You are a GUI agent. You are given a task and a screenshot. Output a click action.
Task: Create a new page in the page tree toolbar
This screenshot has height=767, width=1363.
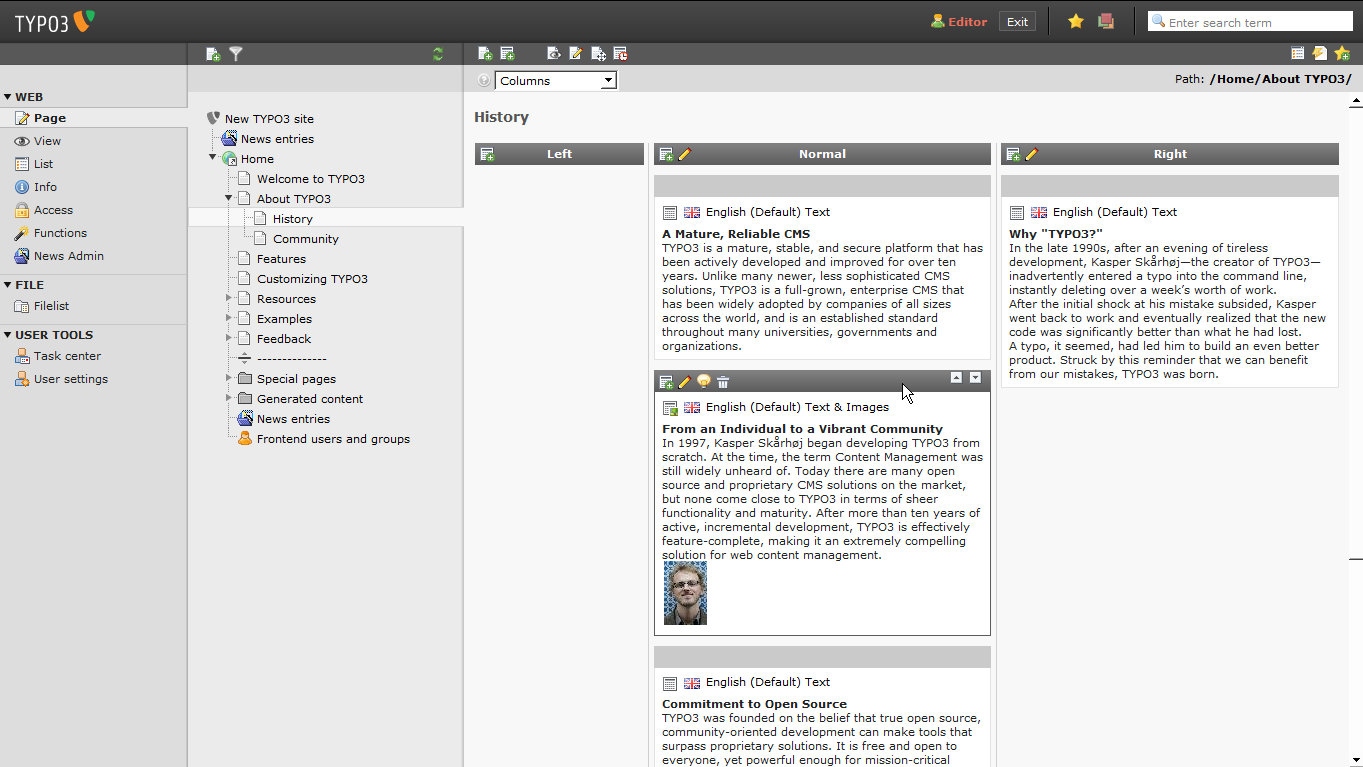click(213, 54)
